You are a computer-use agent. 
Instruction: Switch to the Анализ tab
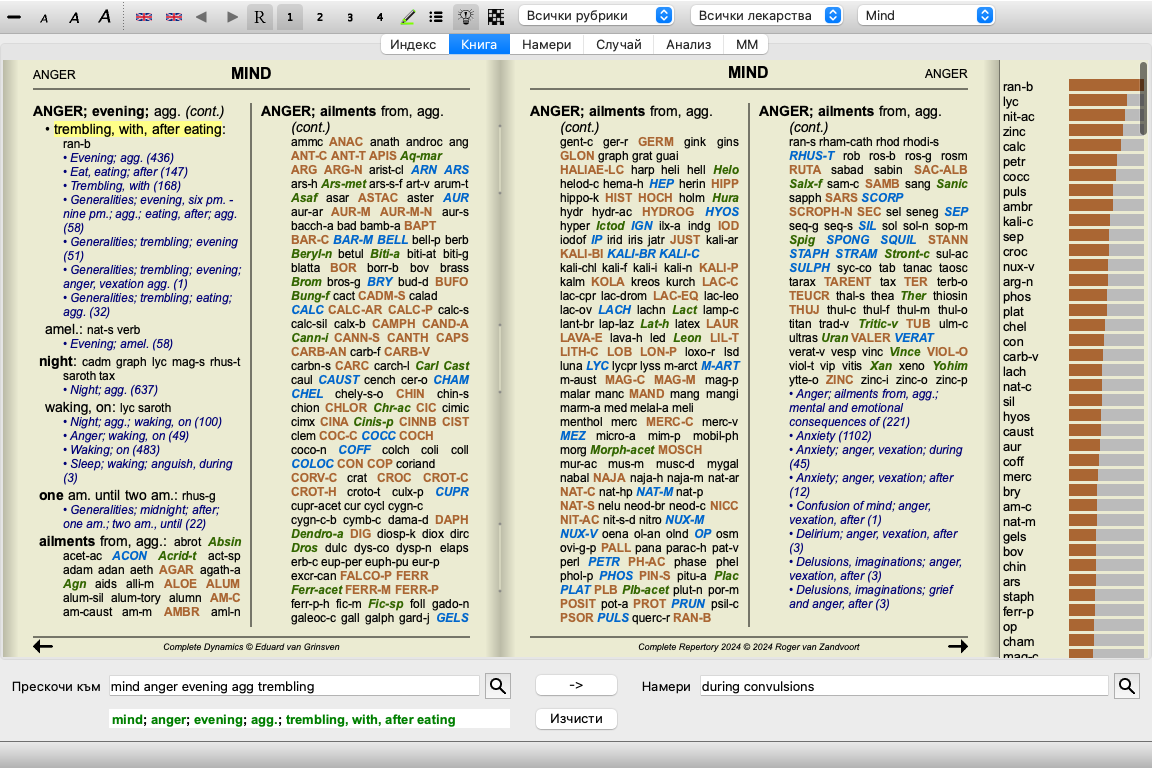pos(688,44)
